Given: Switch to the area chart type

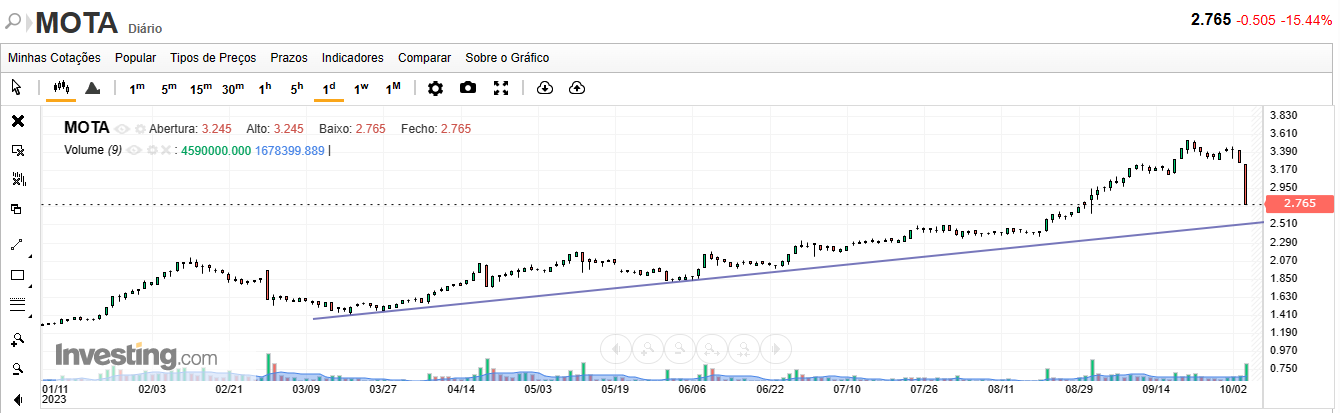Looking at the screenshot, I should coord(93,88).
